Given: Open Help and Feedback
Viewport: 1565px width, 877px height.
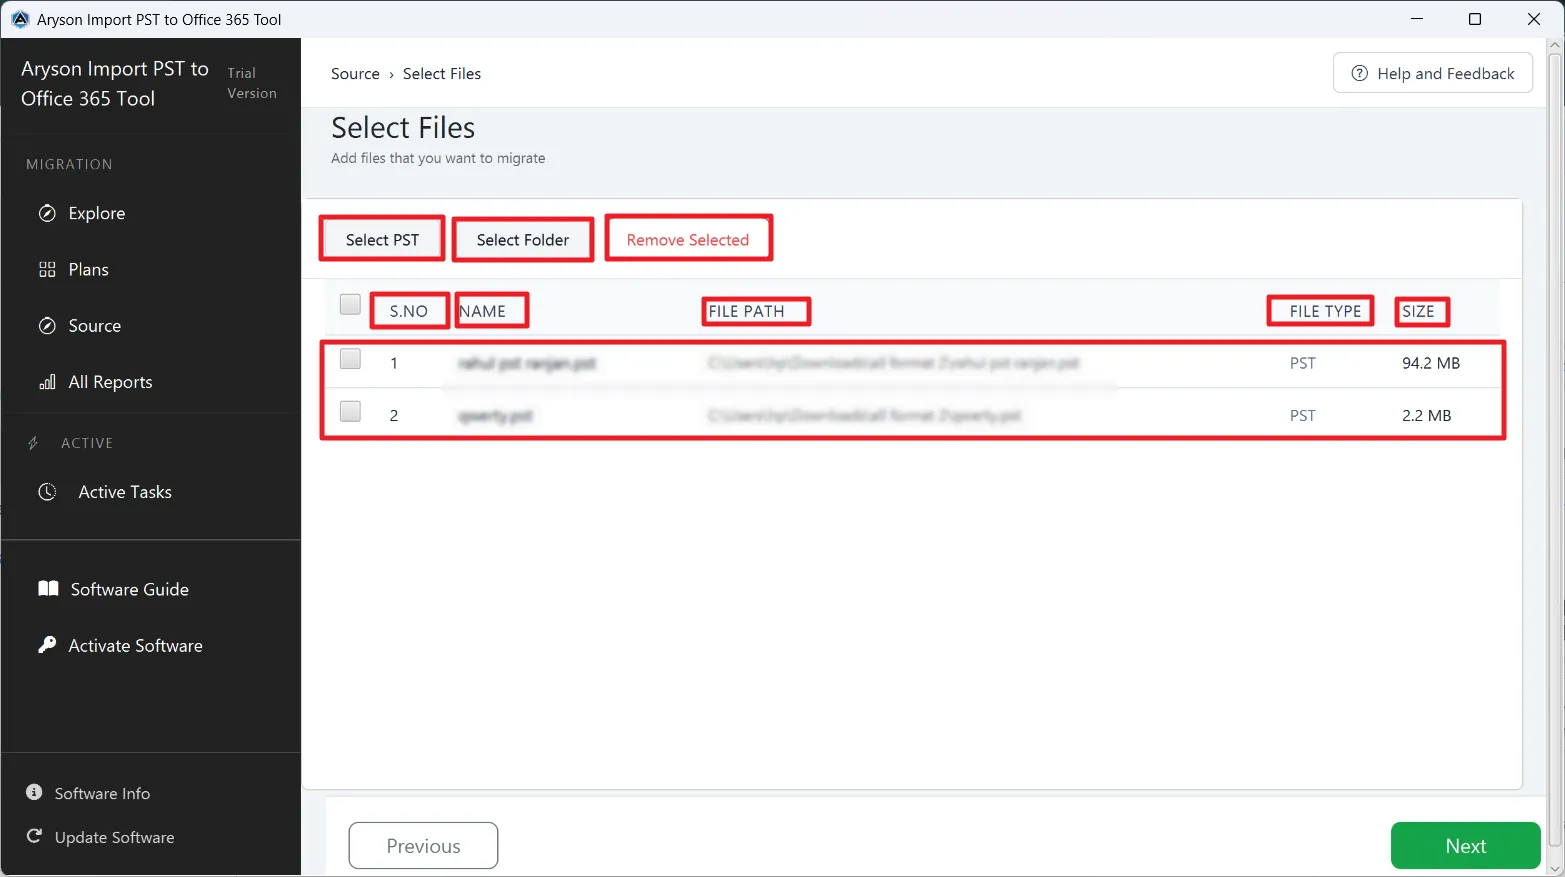Looking at the screenshot, I should [x=1433, y=73].
